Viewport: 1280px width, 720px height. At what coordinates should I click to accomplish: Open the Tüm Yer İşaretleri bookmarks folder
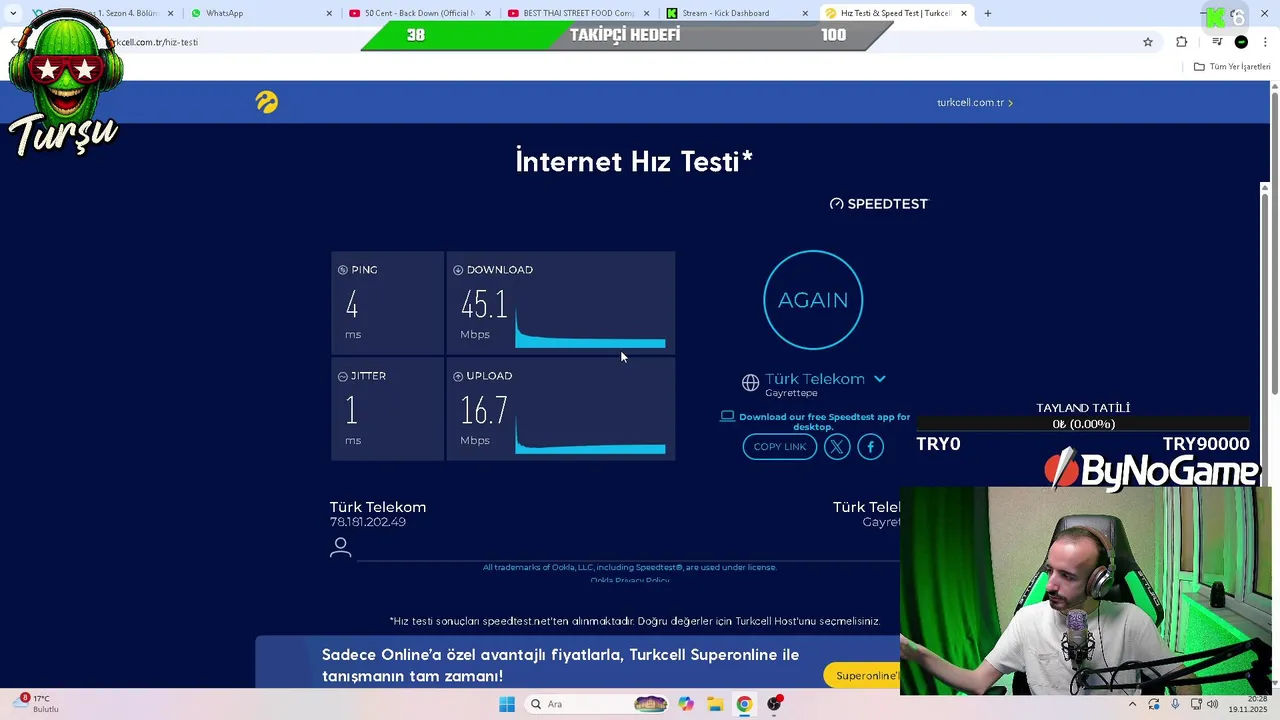pyautogui.click(x=1232, y=67)
